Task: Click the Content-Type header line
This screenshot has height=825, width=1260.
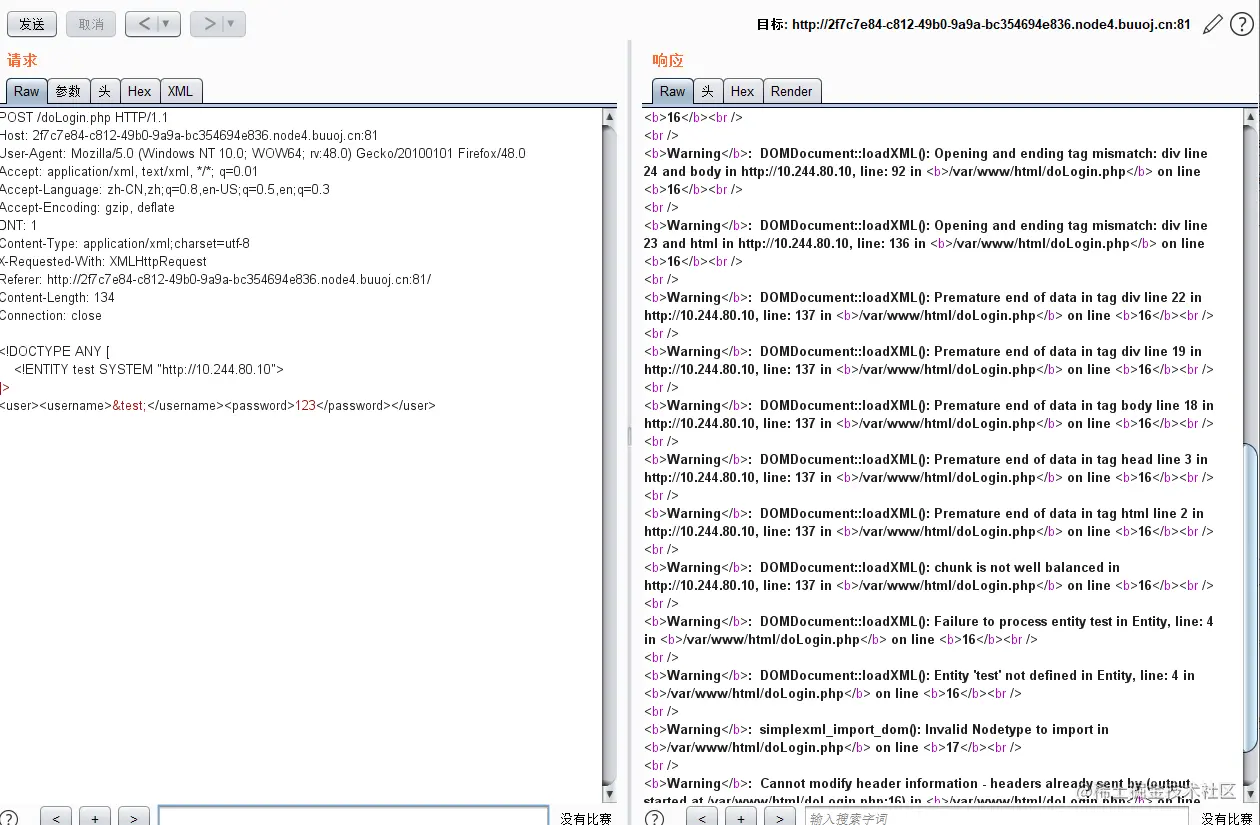Action: click(x=125, y=243)
